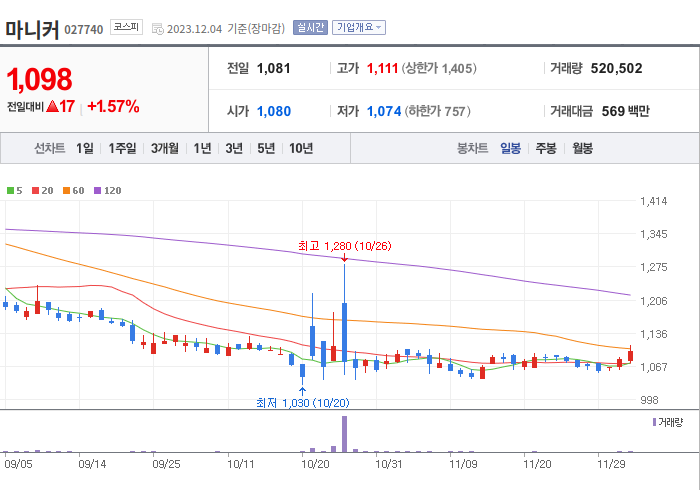Click the red 20-day moving average swatch
The width and height of the screenshot is (700, 490).
pyautogui.click(x=35, y=191)
